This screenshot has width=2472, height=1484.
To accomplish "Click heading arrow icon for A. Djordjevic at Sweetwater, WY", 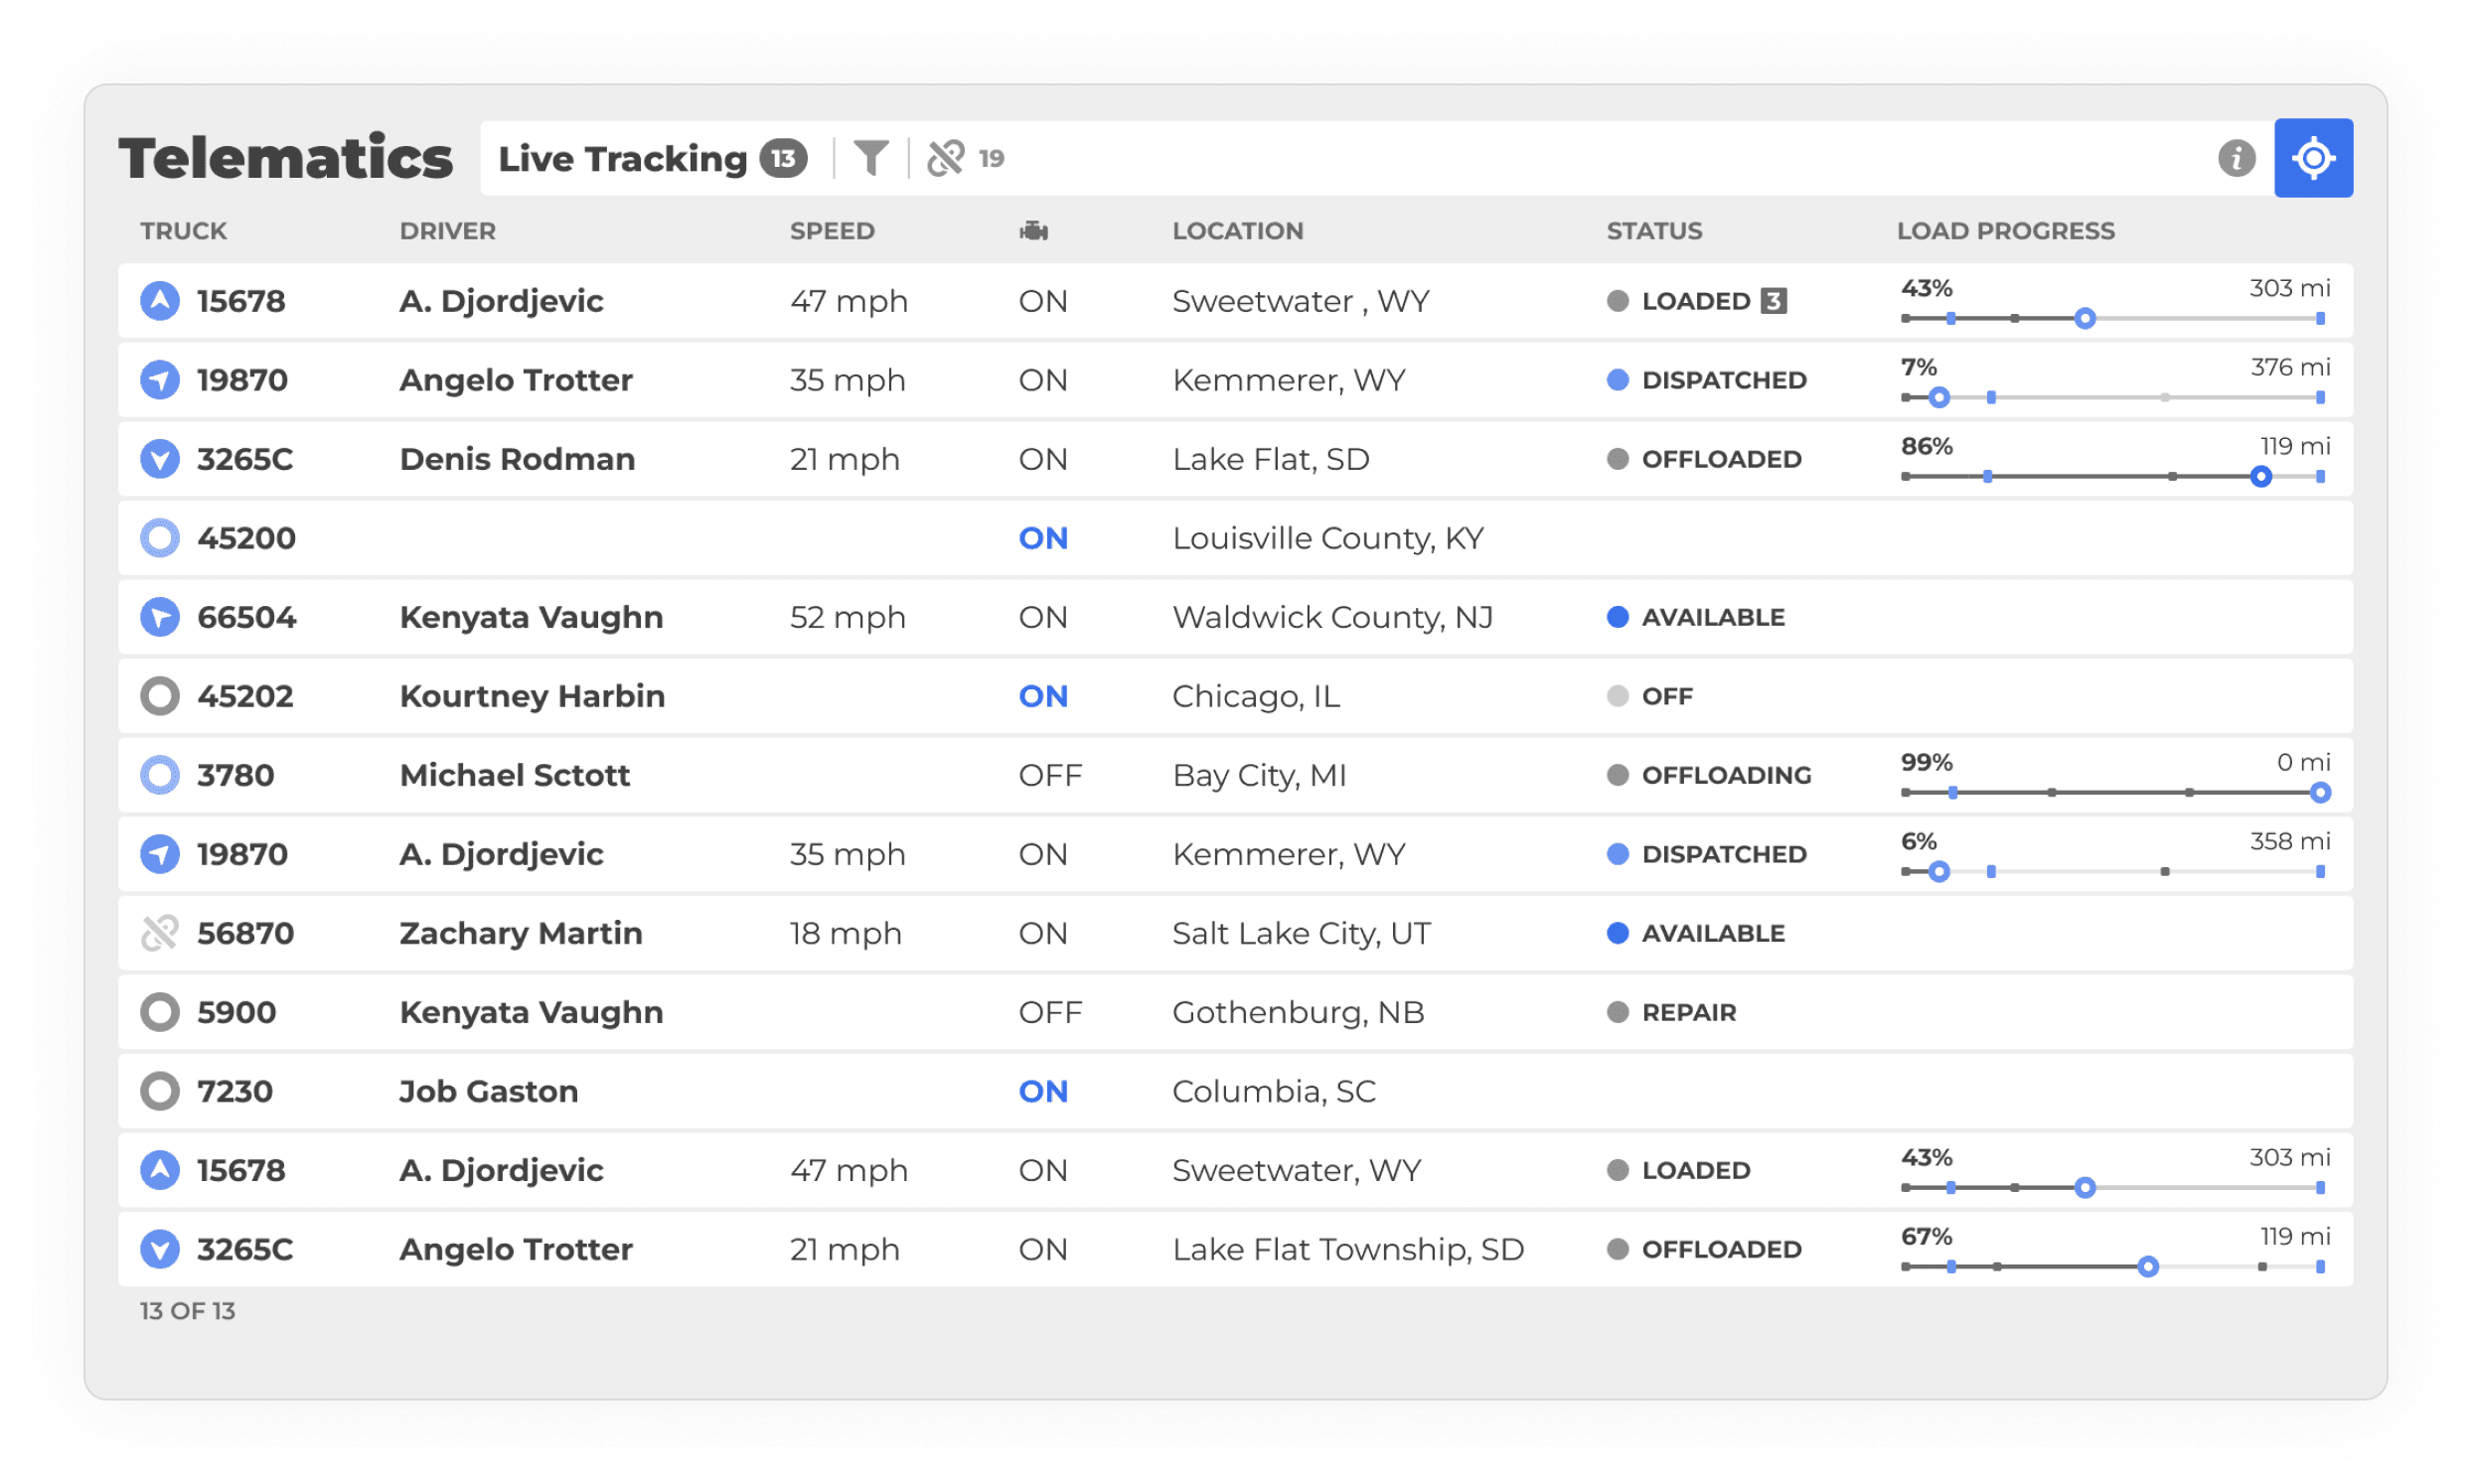I will coord(160,1170).
